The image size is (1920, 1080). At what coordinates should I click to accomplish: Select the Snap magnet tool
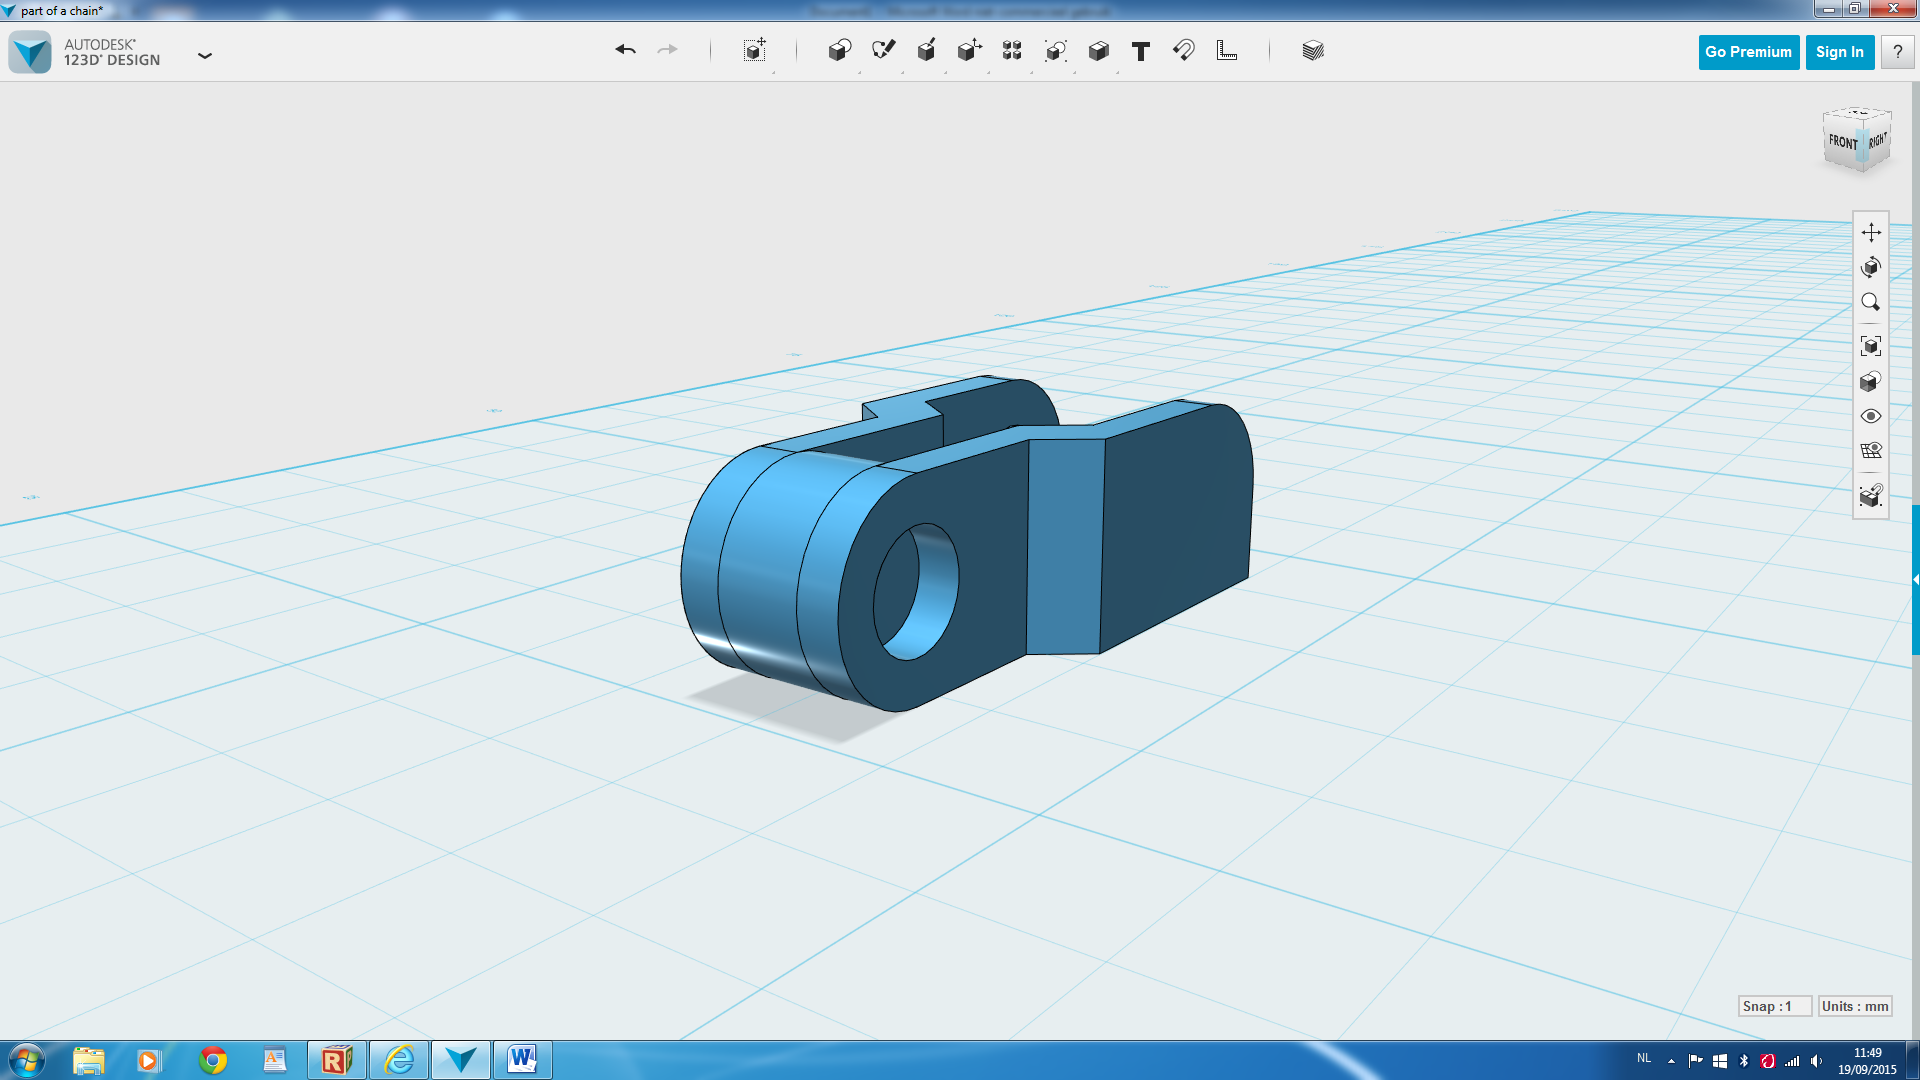coord(1184,50)
